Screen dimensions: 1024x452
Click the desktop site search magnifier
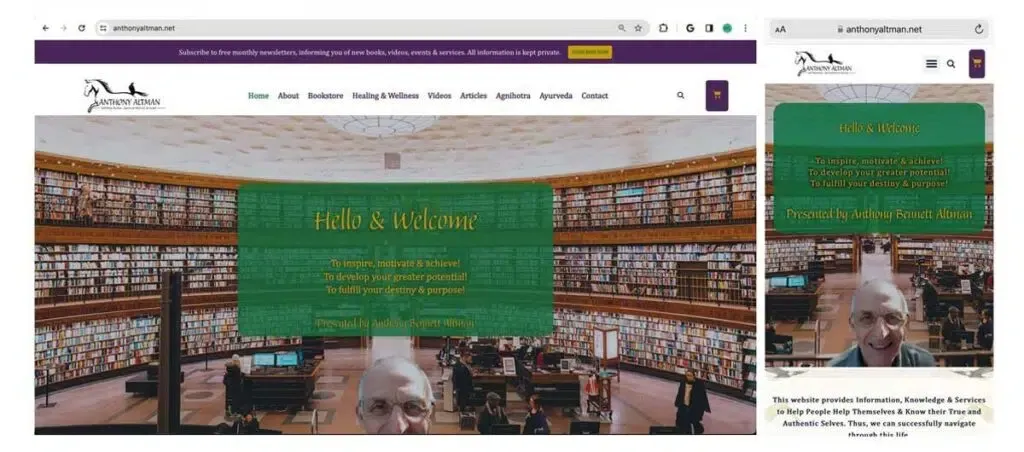pos(680,95)
